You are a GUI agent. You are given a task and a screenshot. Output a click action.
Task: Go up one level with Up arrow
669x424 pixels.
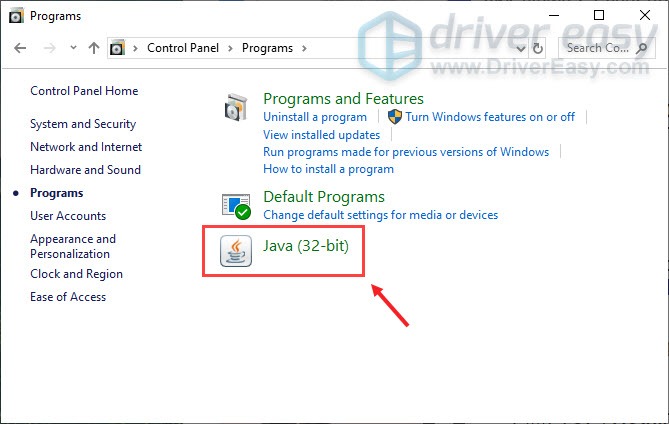point(94,48)
